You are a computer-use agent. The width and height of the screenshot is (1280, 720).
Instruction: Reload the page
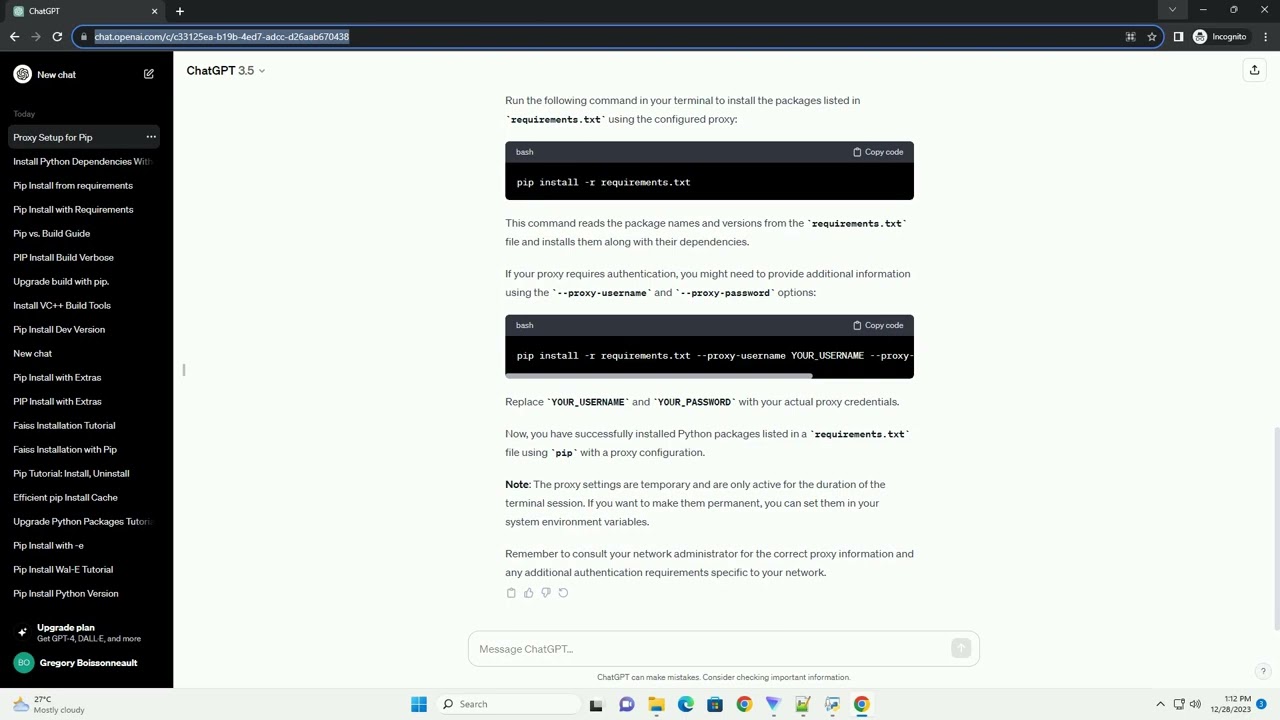coord(57,37)
